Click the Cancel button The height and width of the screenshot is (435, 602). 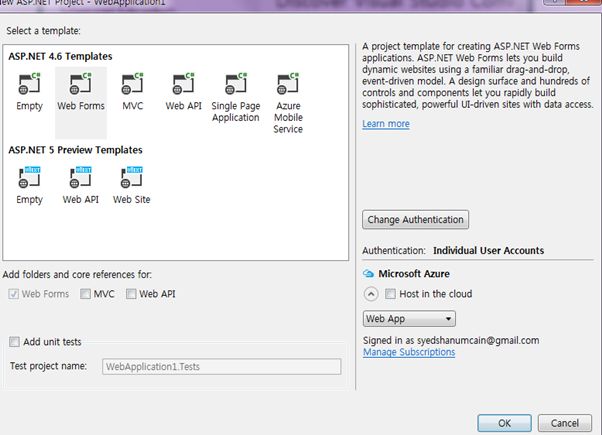pyautogui.click(x=565, y=423)
